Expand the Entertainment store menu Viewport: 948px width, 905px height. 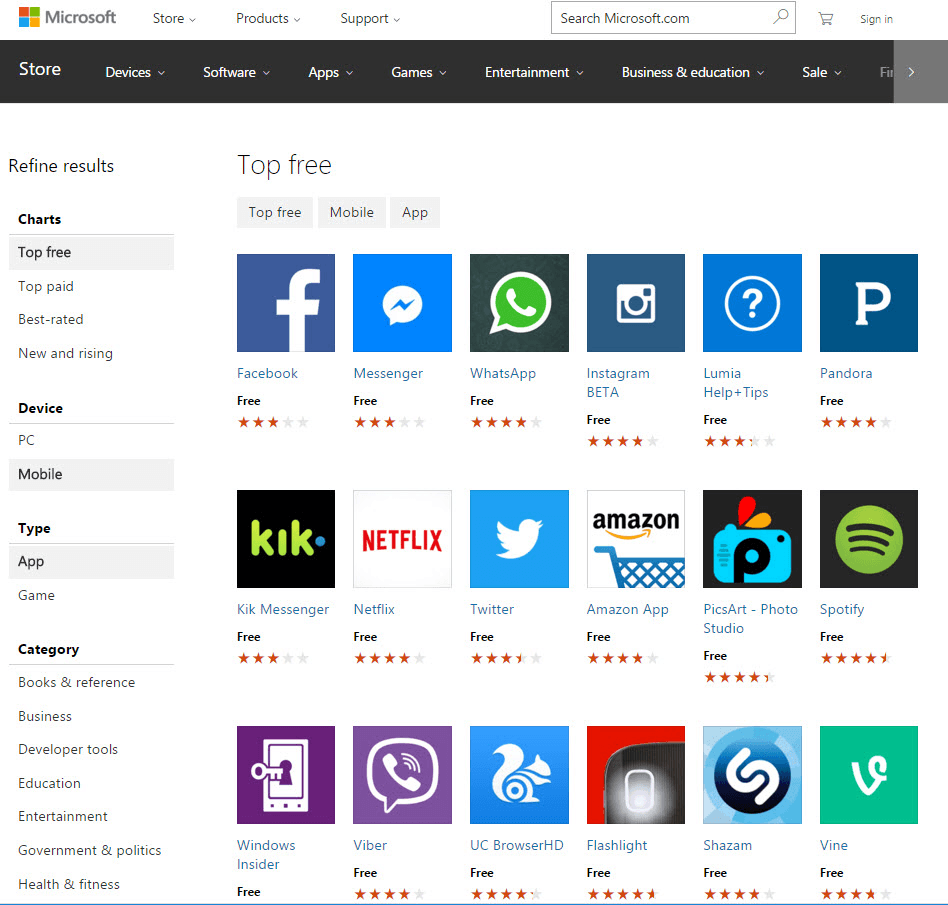pos(527,72)
